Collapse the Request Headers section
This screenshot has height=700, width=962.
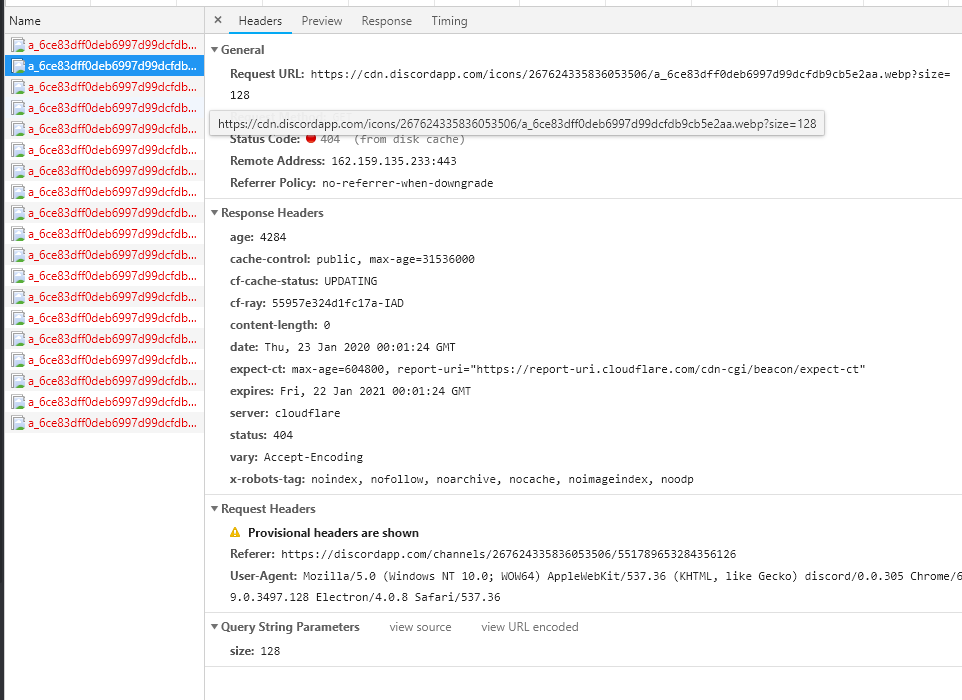214,509
